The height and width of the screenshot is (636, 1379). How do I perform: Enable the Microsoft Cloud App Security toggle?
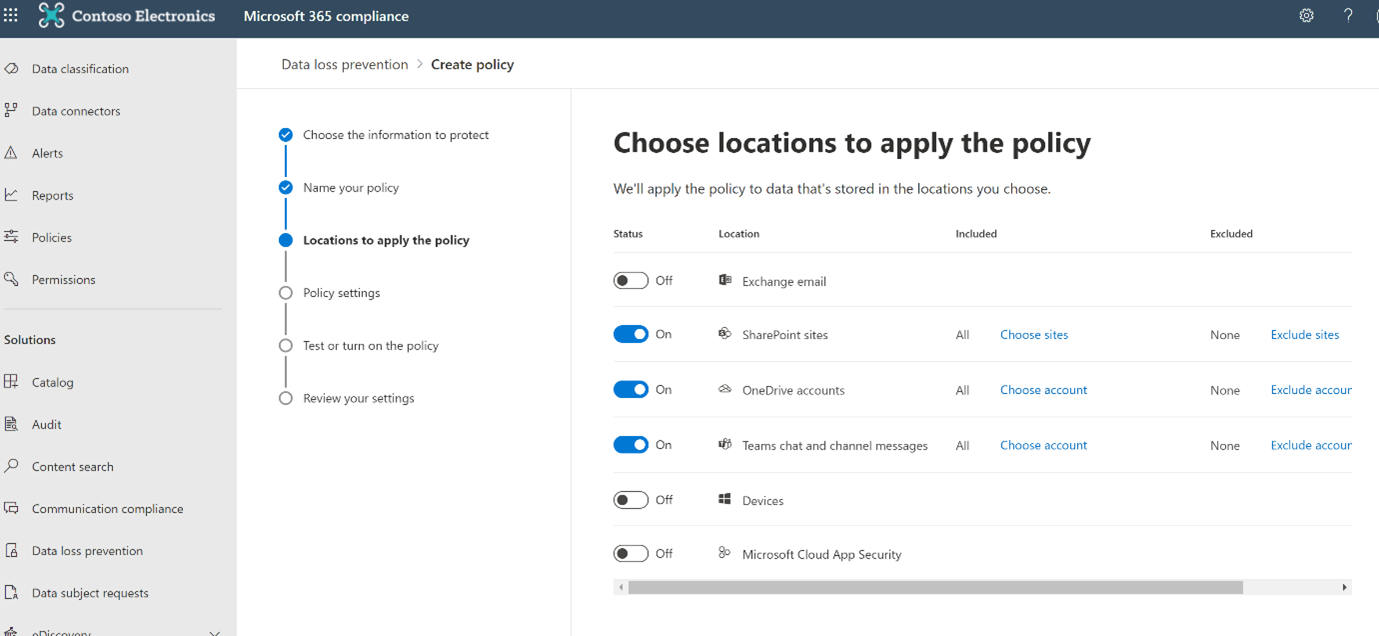pos(631,553)
